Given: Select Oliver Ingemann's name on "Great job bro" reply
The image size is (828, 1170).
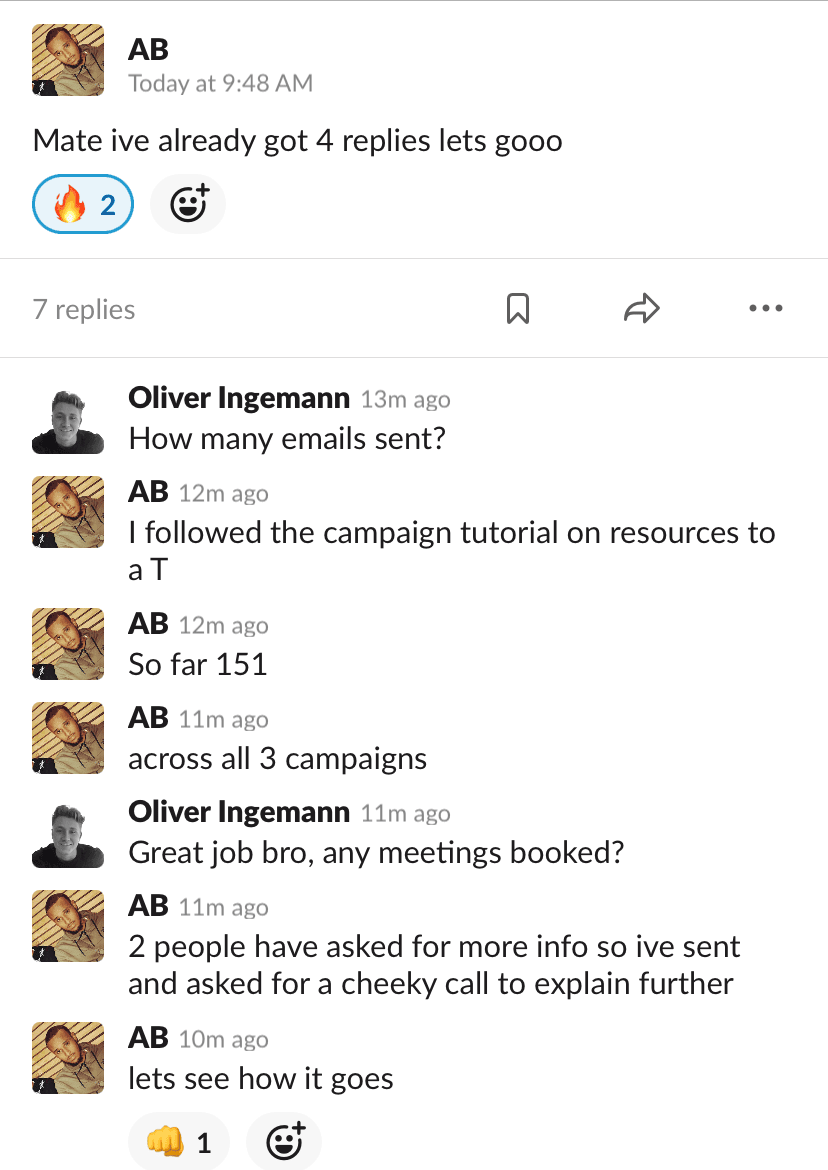Looking at the screenshot, I should (239, 813).
